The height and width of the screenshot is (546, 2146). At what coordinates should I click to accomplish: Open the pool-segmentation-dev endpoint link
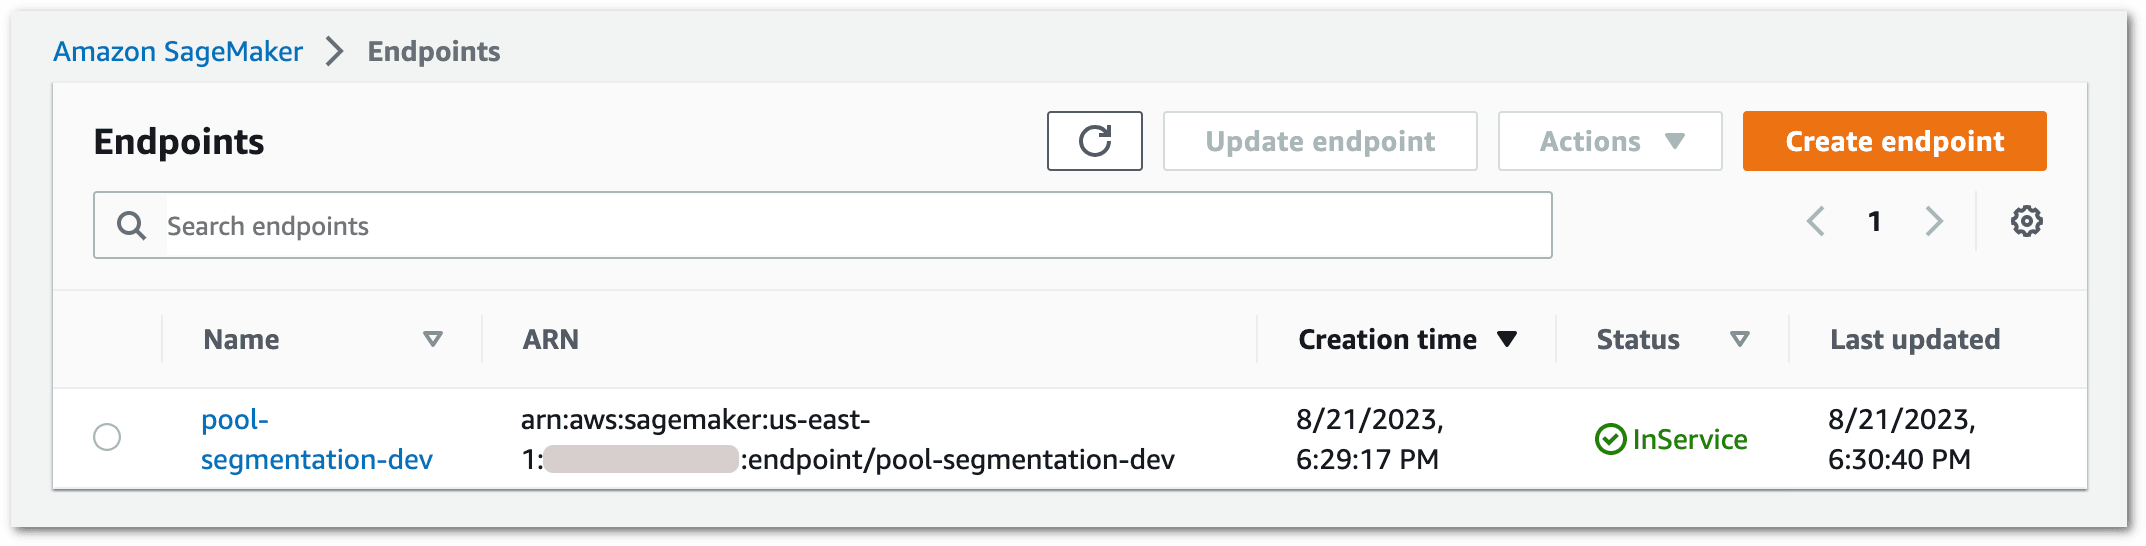(x=316, y=439)
